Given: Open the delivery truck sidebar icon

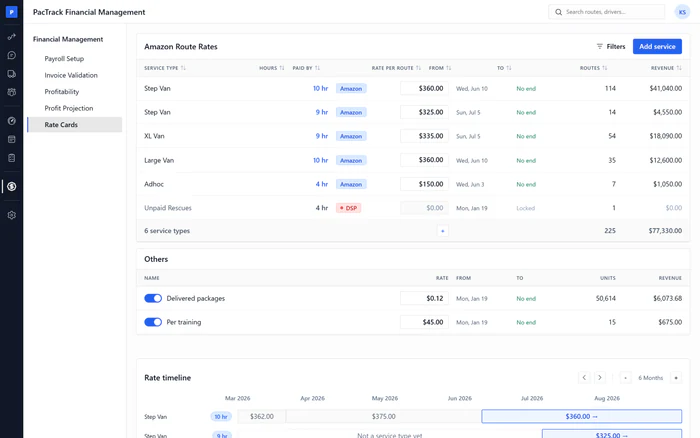Looking at the screenshot, I should (12, 74).
